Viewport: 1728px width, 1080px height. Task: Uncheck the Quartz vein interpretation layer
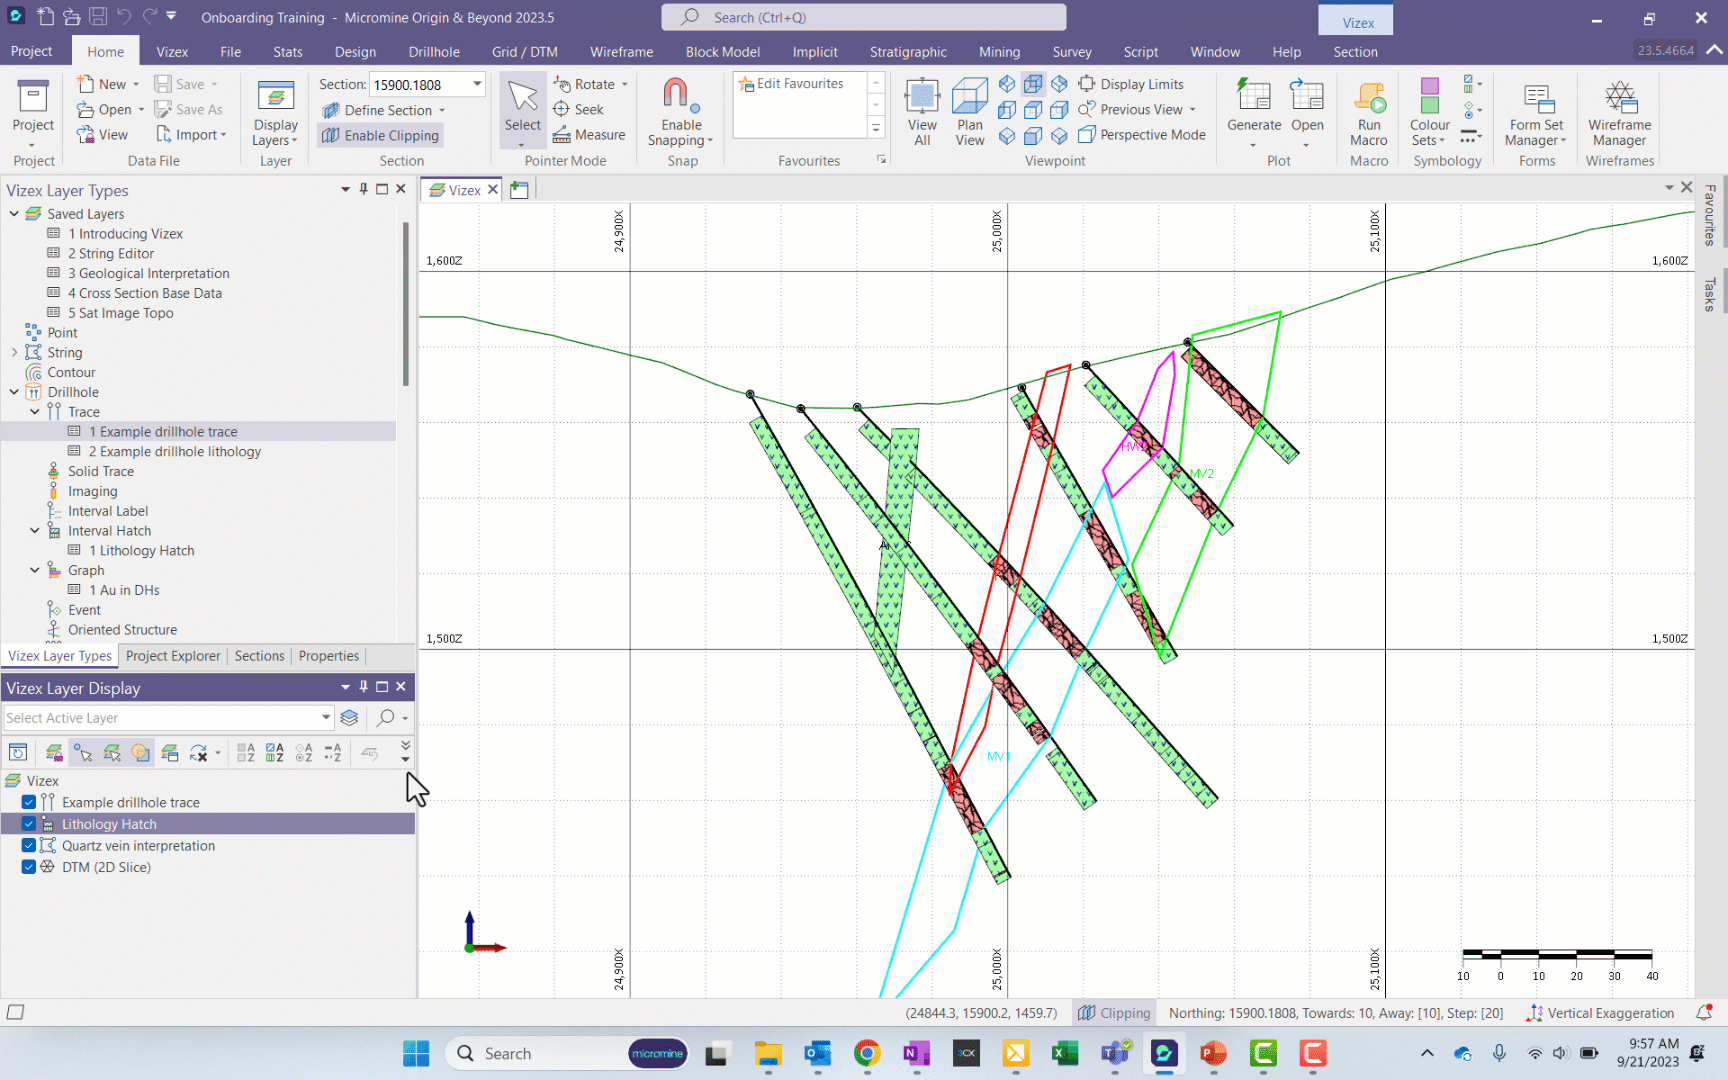[28, 845]
